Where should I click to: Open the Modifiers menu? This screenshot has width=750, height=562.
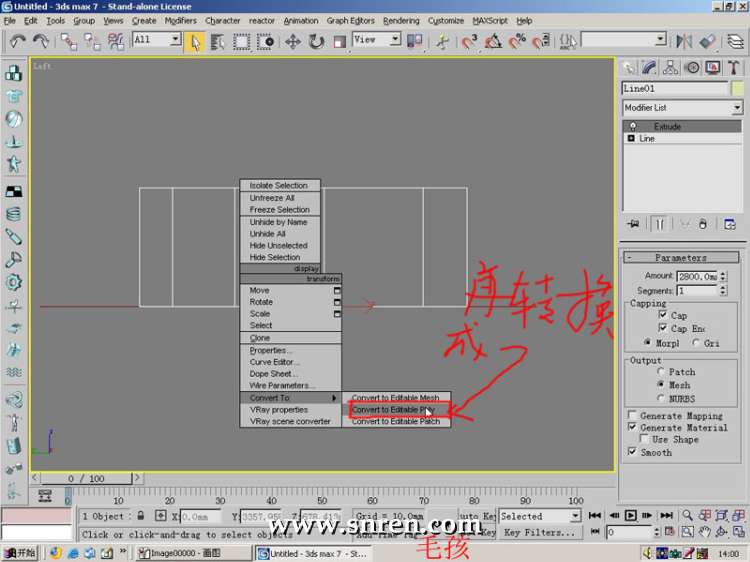point(180,21)
